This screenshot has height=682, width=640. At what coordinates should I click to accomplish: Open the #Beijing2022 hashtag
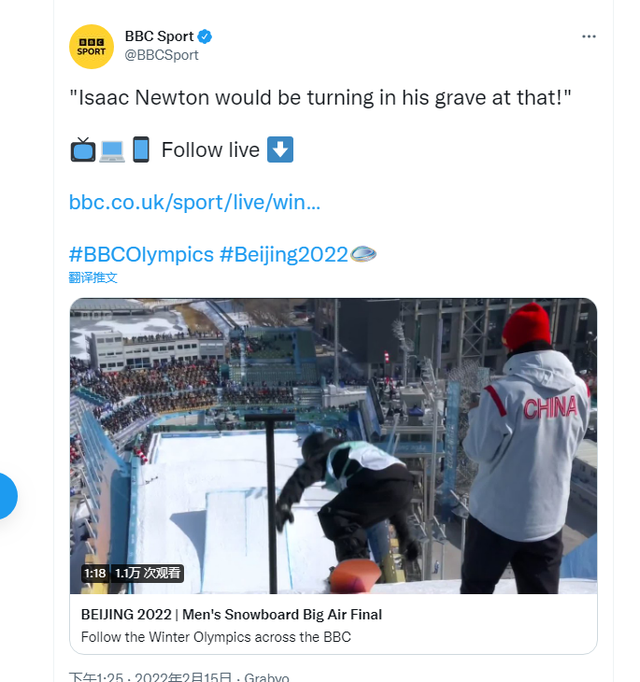(283, 254)
